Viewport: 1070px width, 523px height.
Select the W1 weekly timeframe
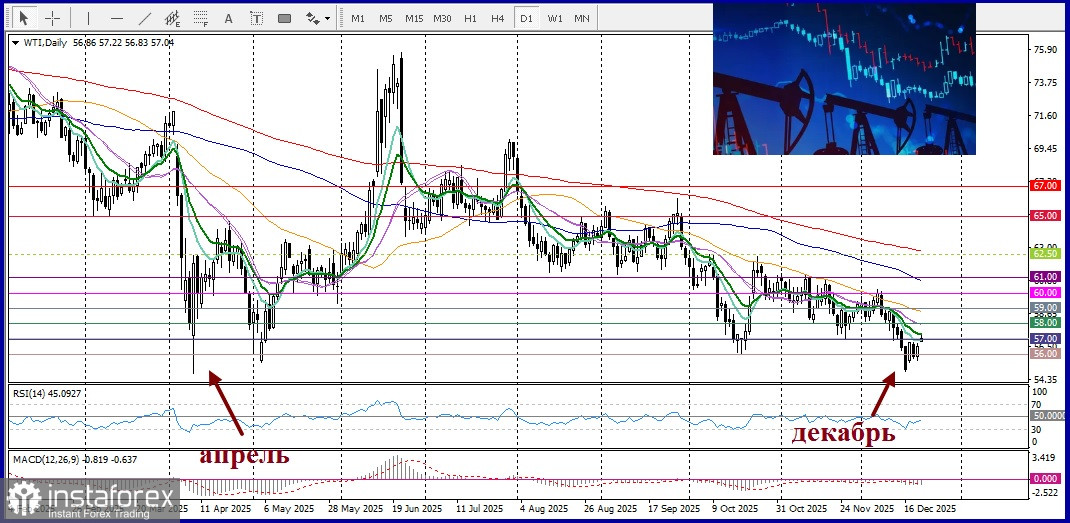554,18
